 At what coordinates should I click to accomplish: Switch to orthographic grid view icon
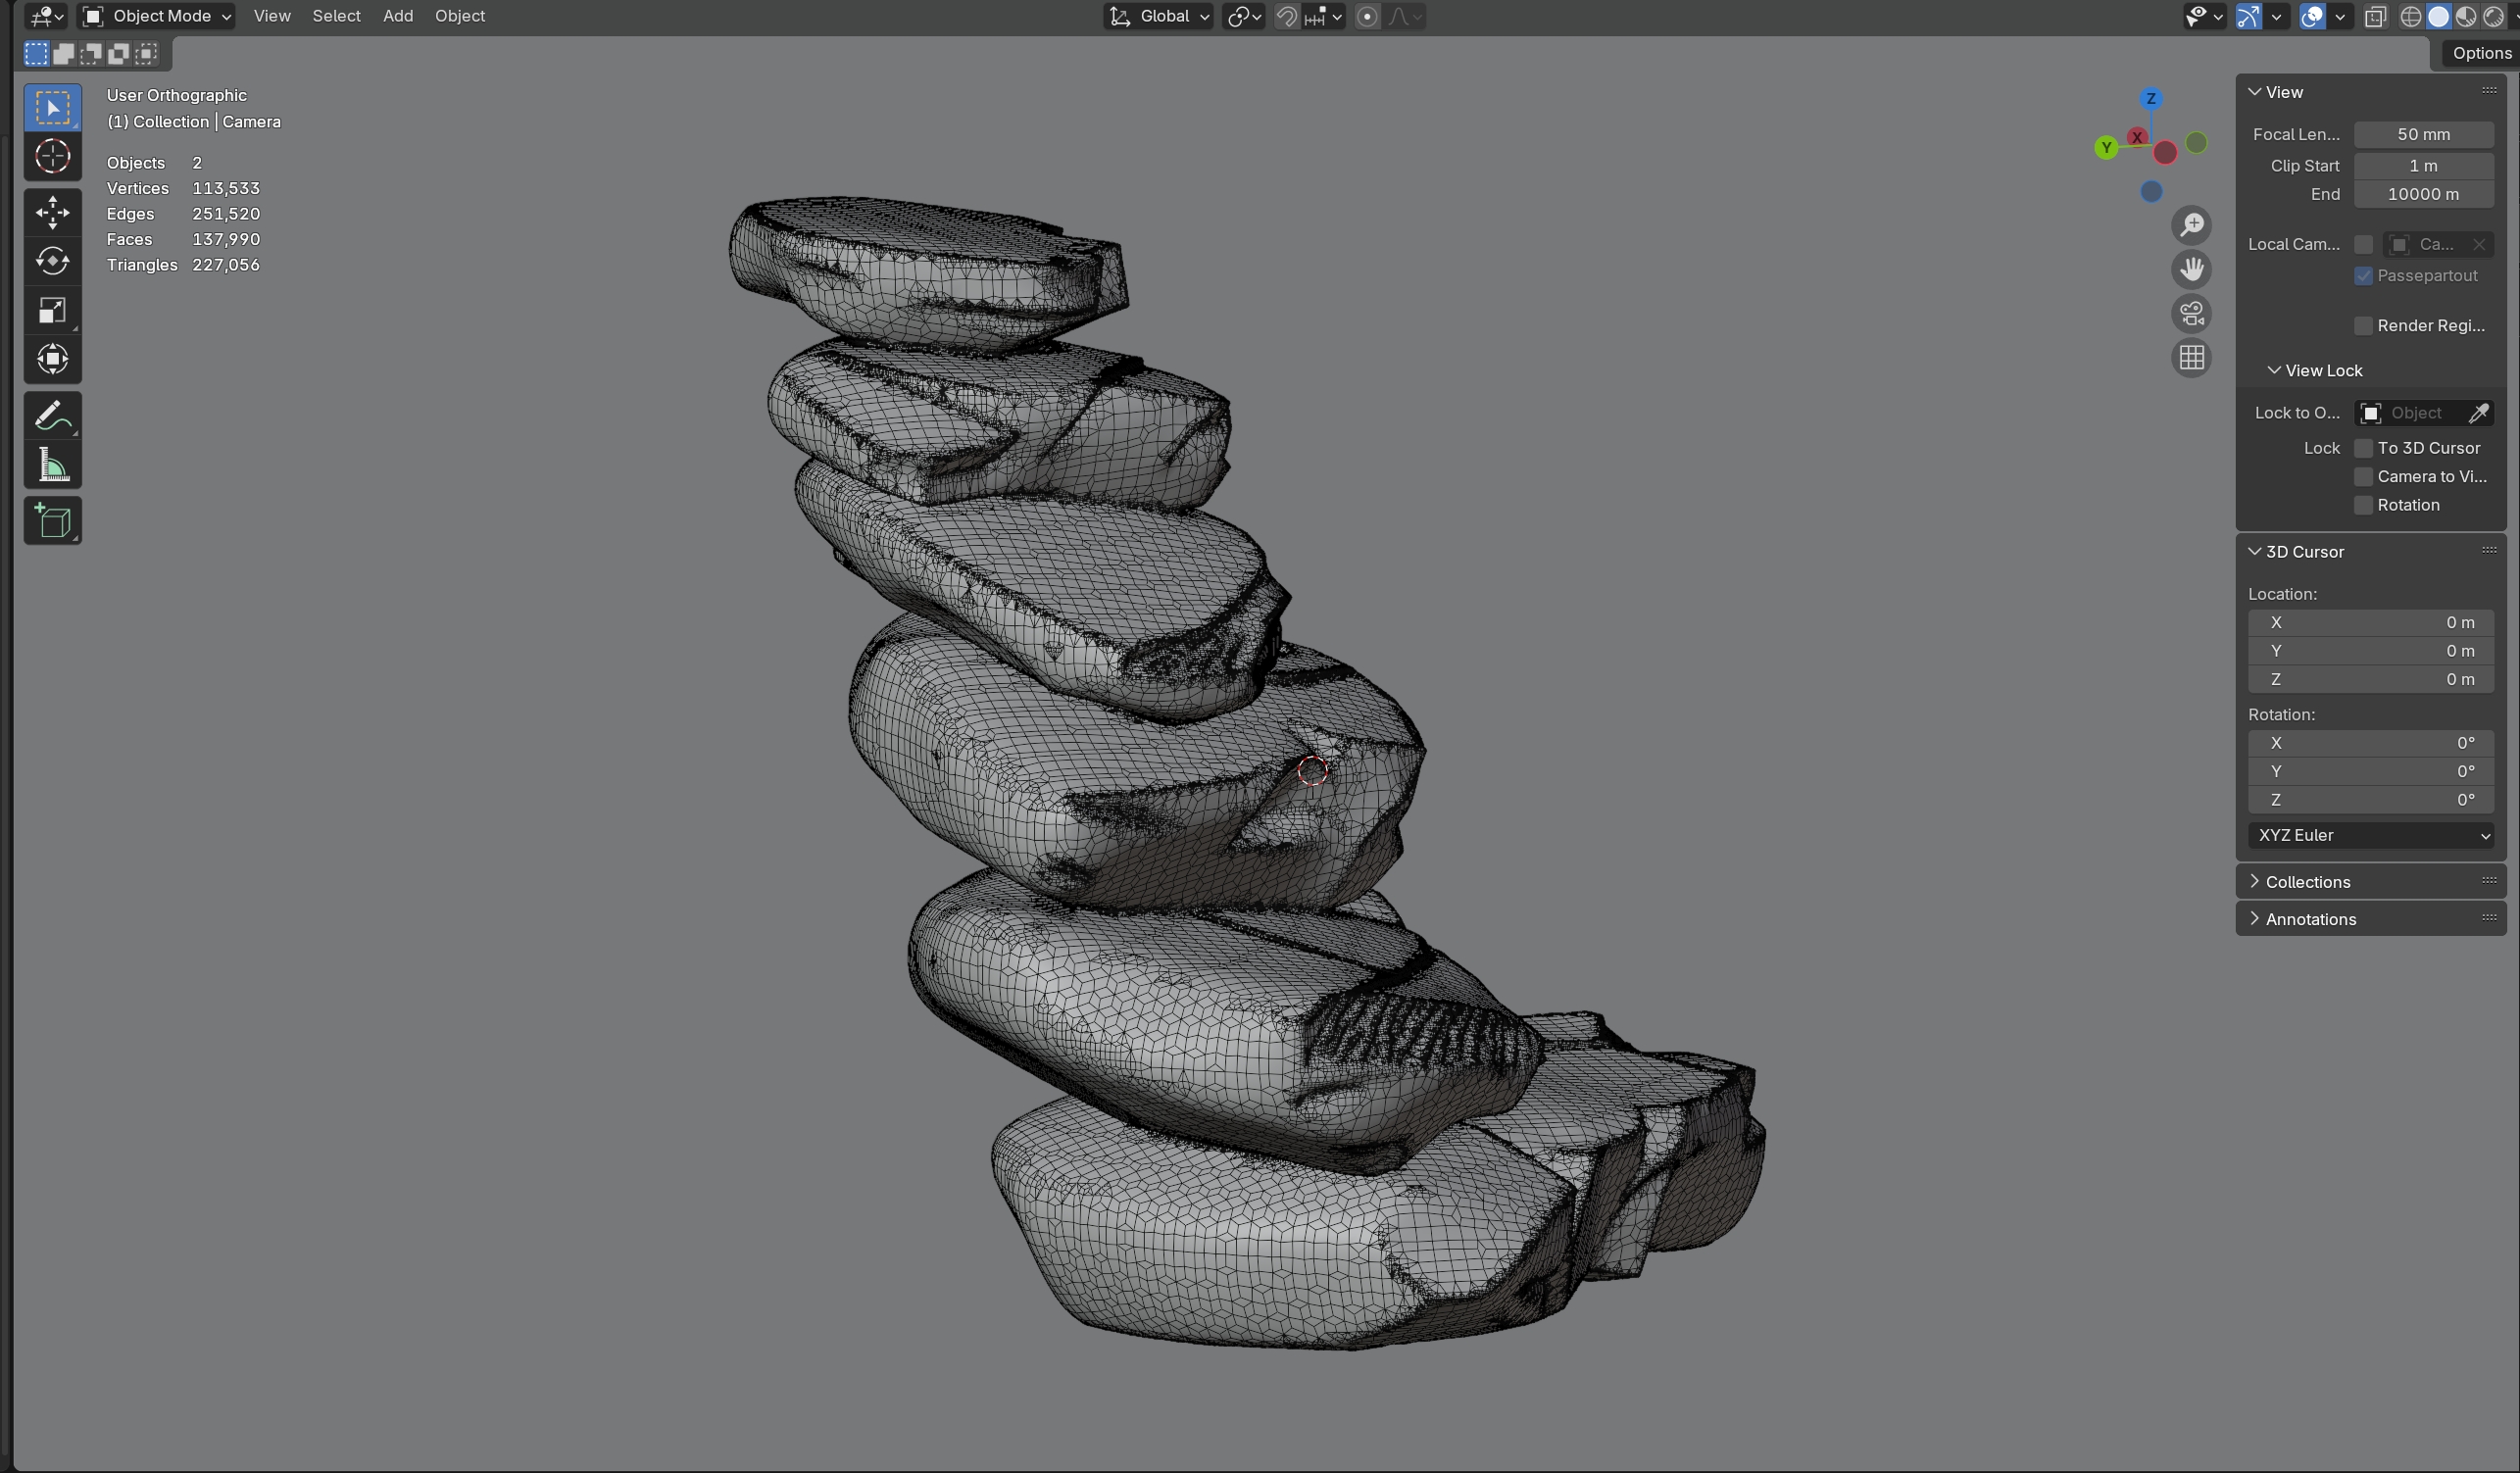(2191, 358)
